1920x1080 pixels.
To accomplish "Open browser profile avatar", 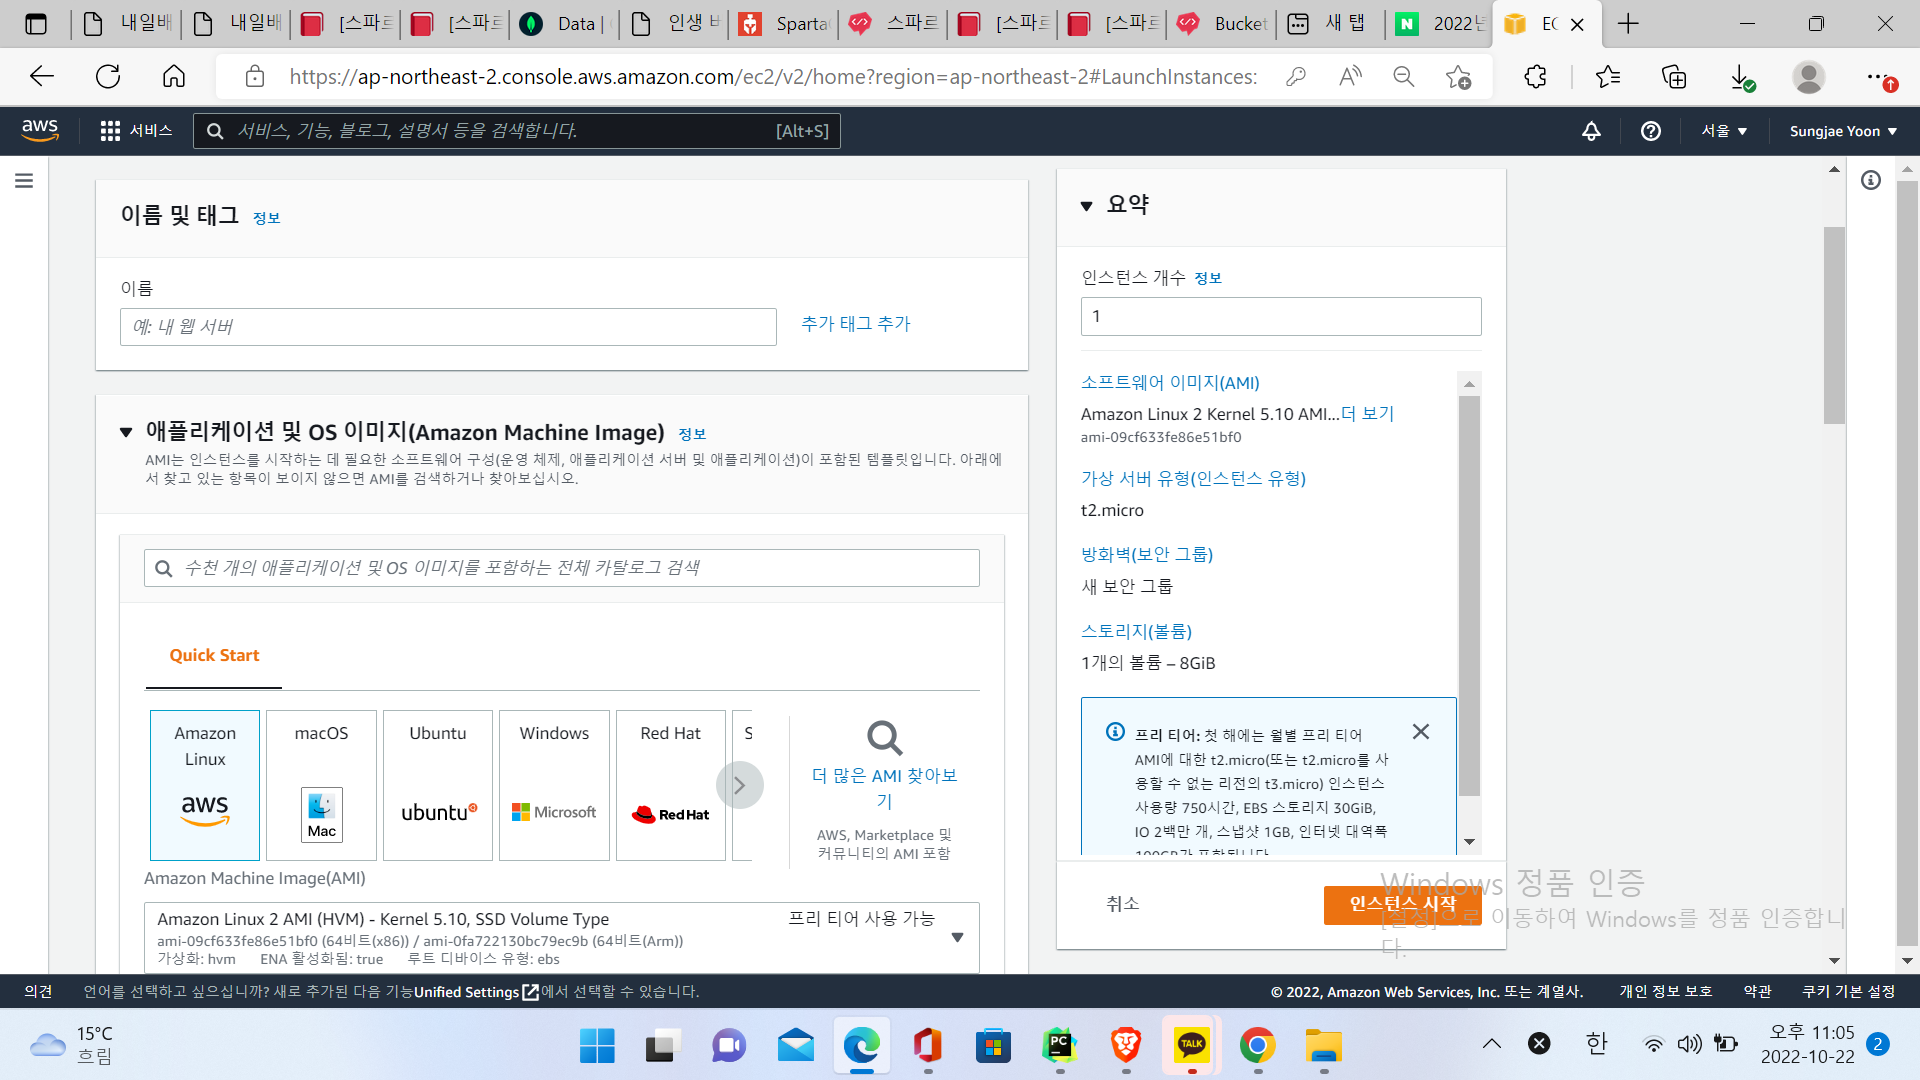I will click(x=1808, y=76).
